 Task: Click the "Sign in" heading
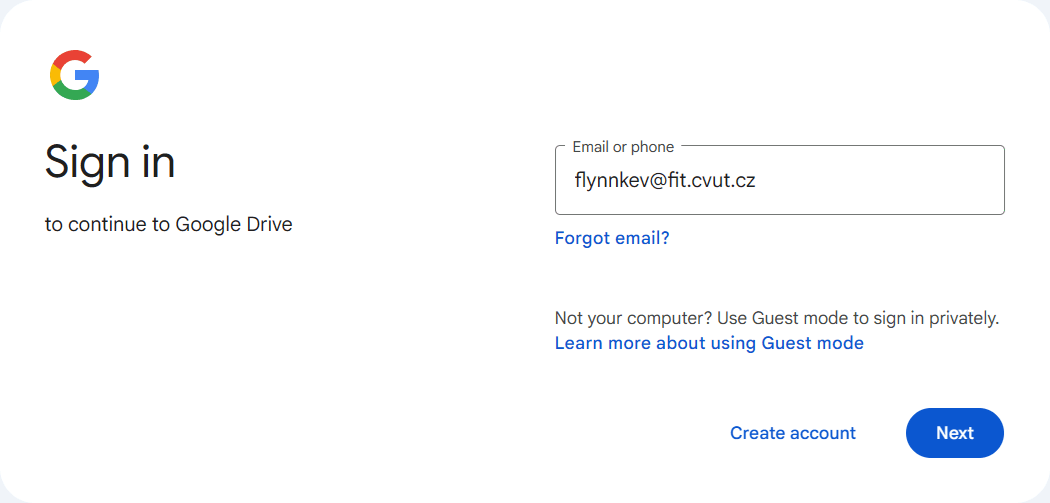[110, 163]
